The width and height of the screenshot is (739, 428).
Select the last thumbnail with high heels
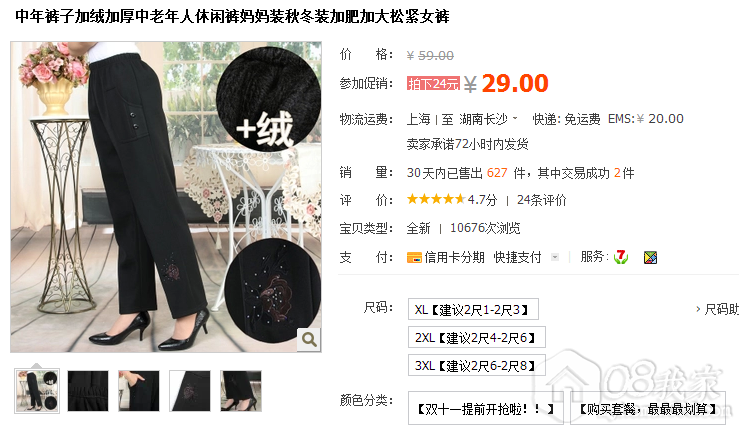pos(241,391)
